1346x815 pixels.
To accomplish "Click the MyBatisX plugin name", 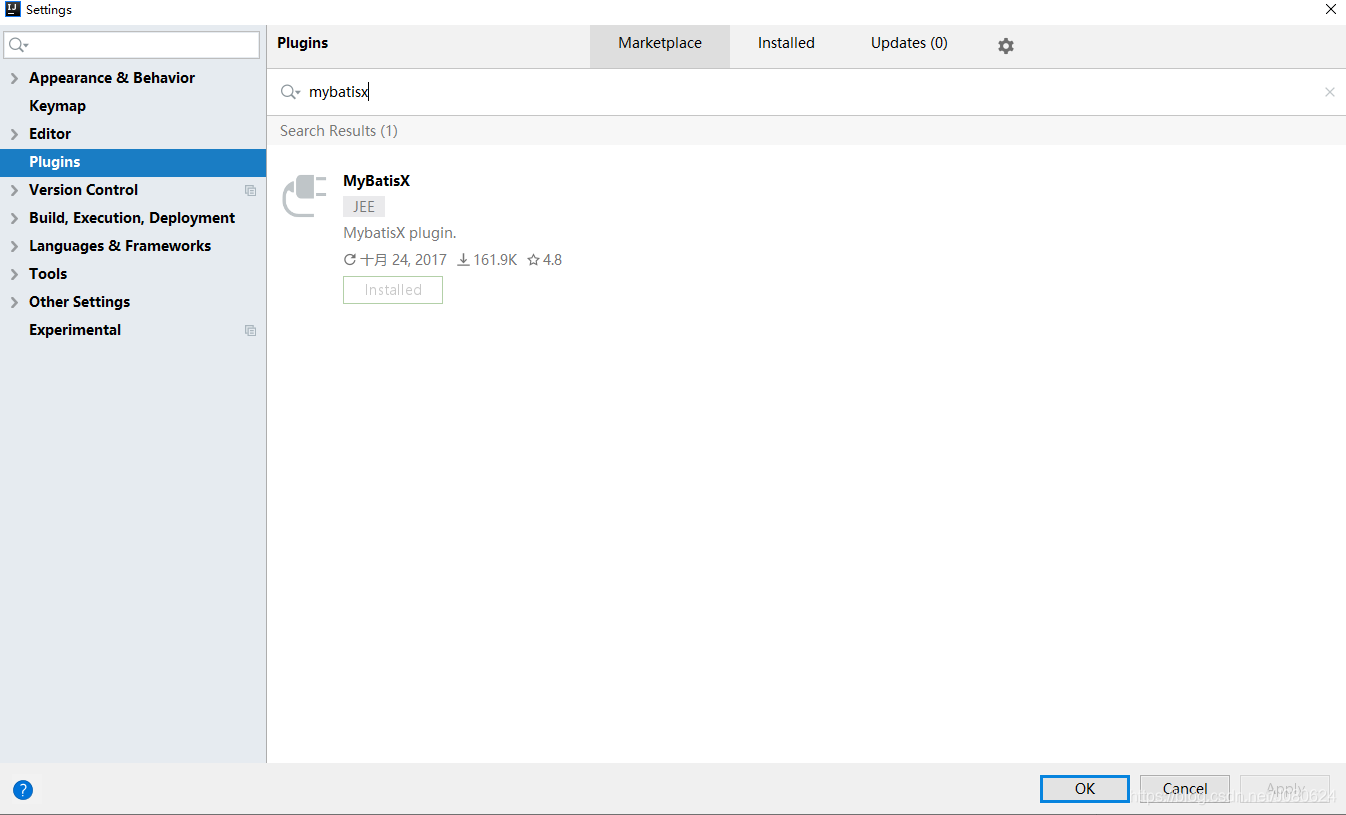I will [x=376, y=181].
